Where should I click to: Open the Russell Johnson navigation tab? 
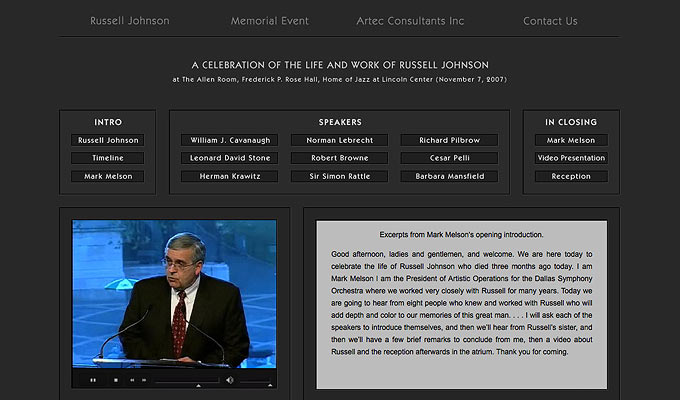[x=129, y=20]
